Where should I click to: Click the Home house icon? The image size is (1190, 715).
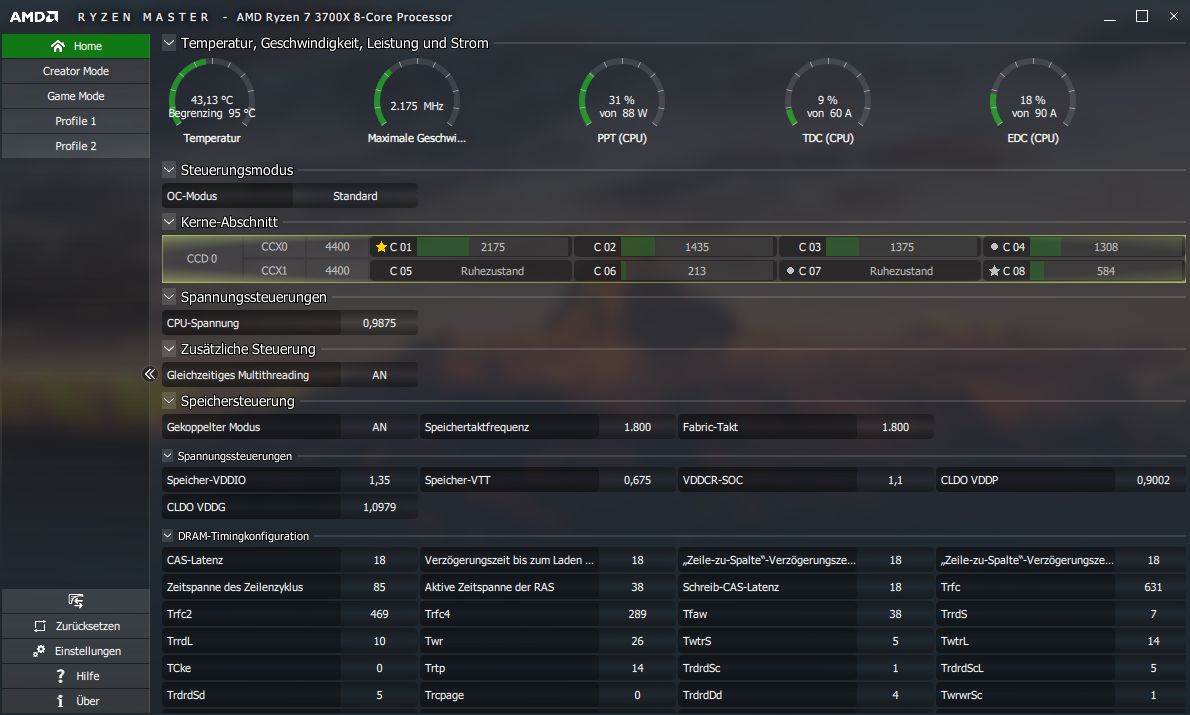coord(58,46)
